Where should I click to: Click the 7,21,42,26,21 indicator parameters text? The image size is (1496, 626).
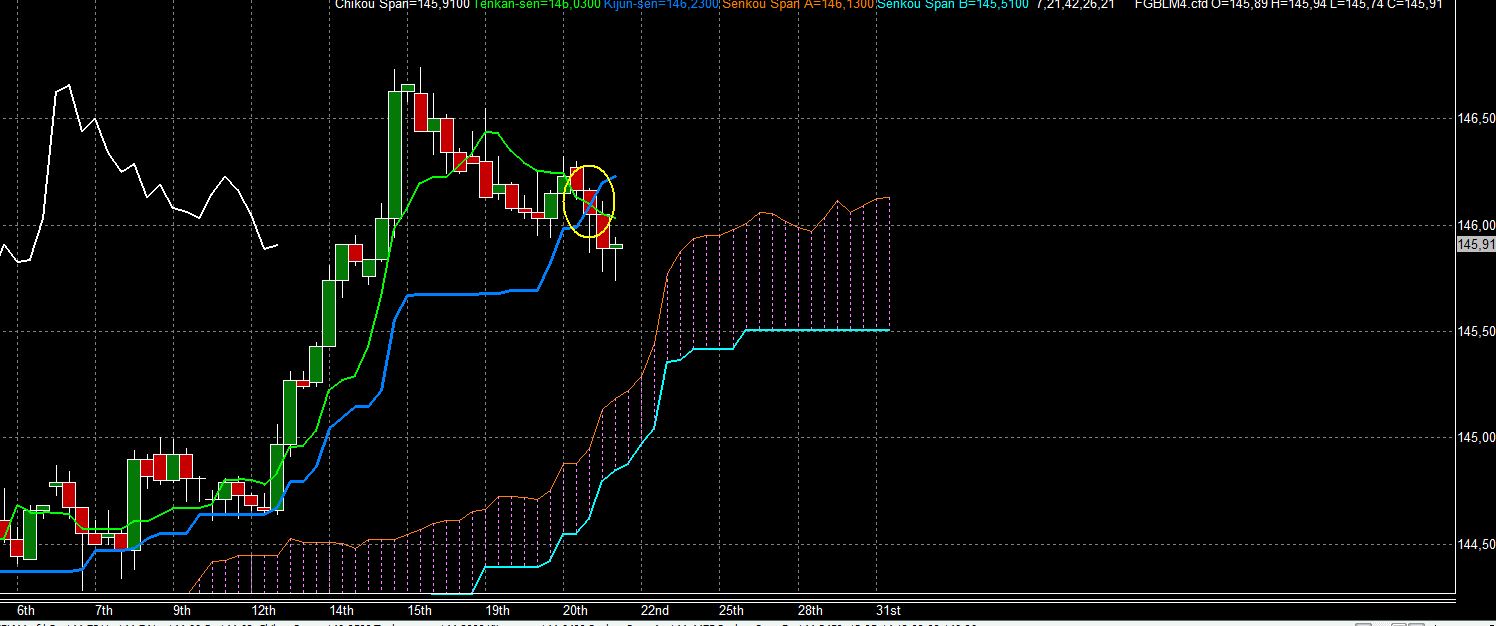tap(1076, 5)
